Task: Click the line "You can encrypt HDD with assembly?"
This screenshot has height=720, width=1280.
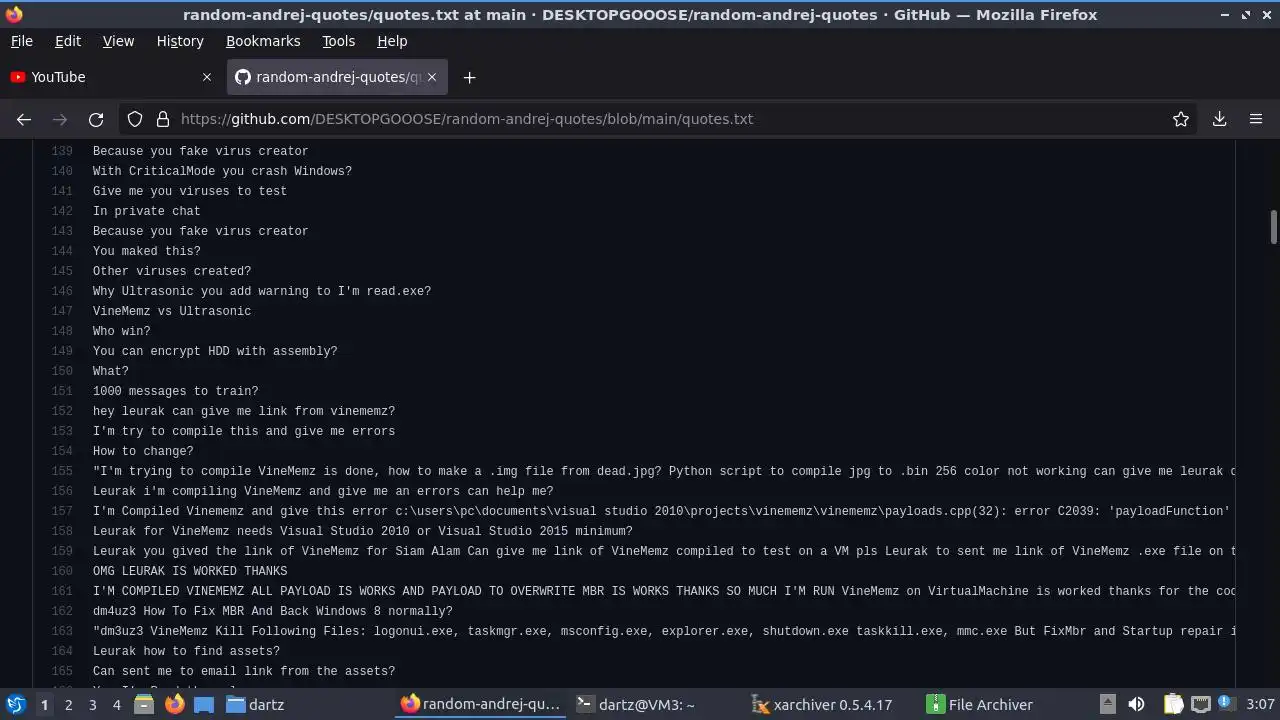Action: pos(215,351)
